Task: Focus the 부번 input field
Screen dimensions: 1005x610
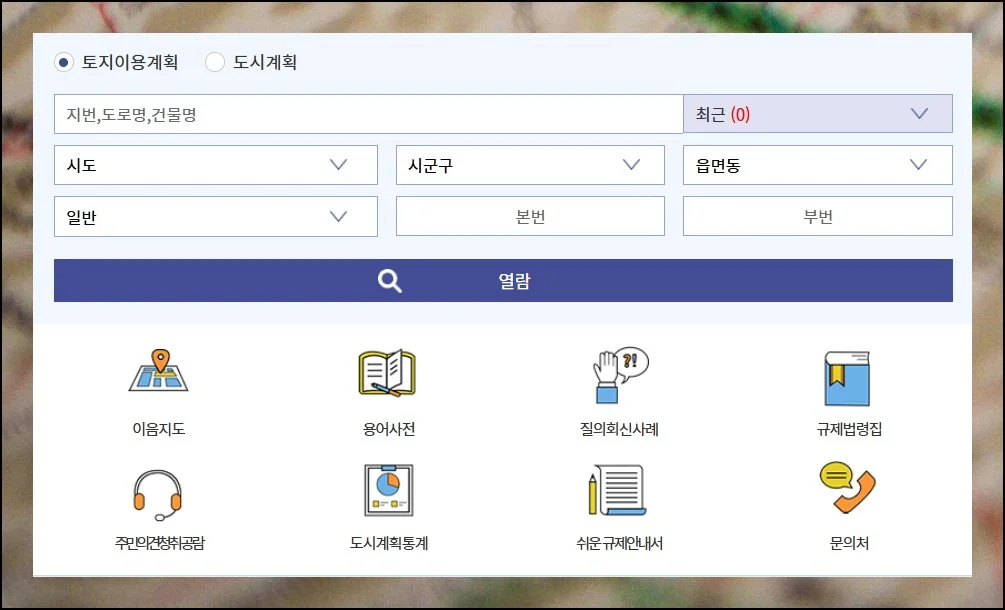Action: coord(817,217)
